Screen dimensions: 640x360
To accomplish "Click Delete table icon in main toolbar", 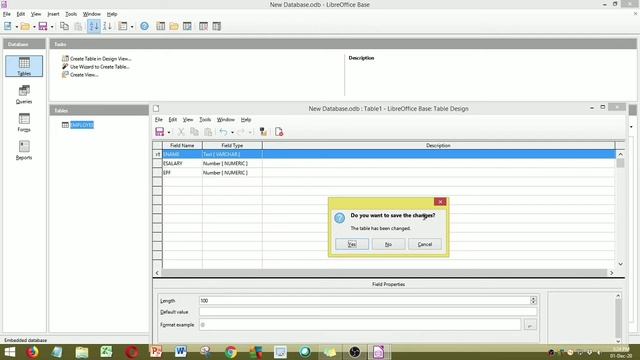I will tap(203, 27).
